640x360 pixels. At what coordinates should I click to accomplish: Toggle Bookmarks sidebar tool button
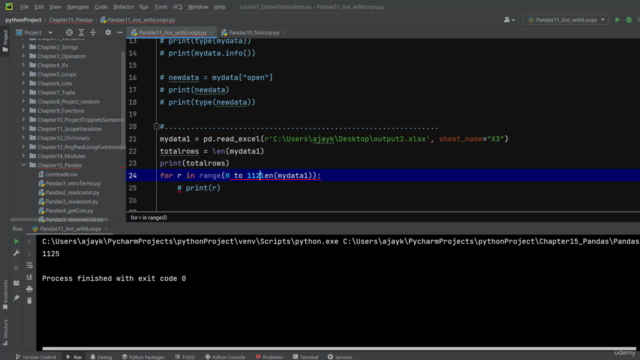[x=5, y=295]
